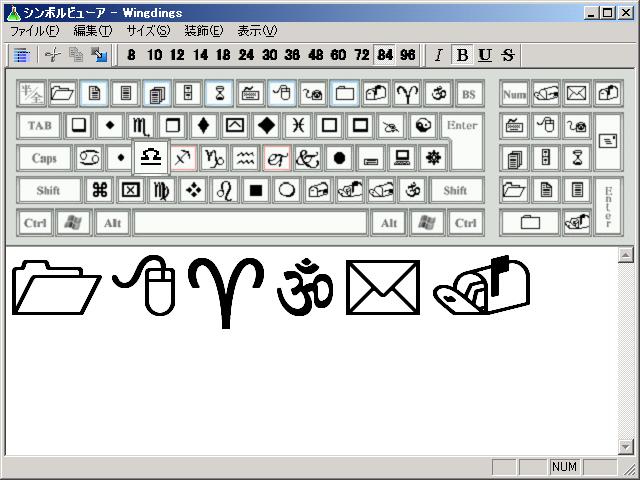
Task: Click the yin-yang symbol key
Action: tap(423, 125)
